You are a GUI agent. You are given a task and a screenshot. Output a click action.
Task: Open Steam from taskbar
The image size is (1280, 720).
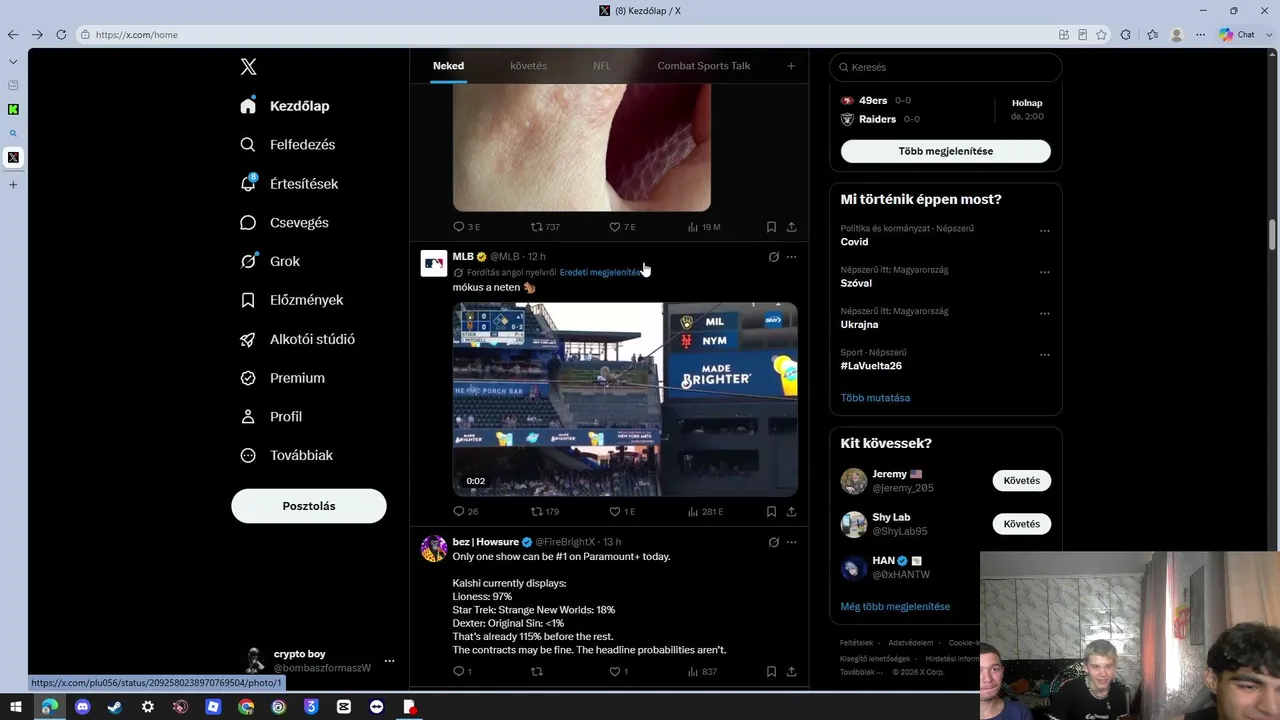tap(115, 707)
